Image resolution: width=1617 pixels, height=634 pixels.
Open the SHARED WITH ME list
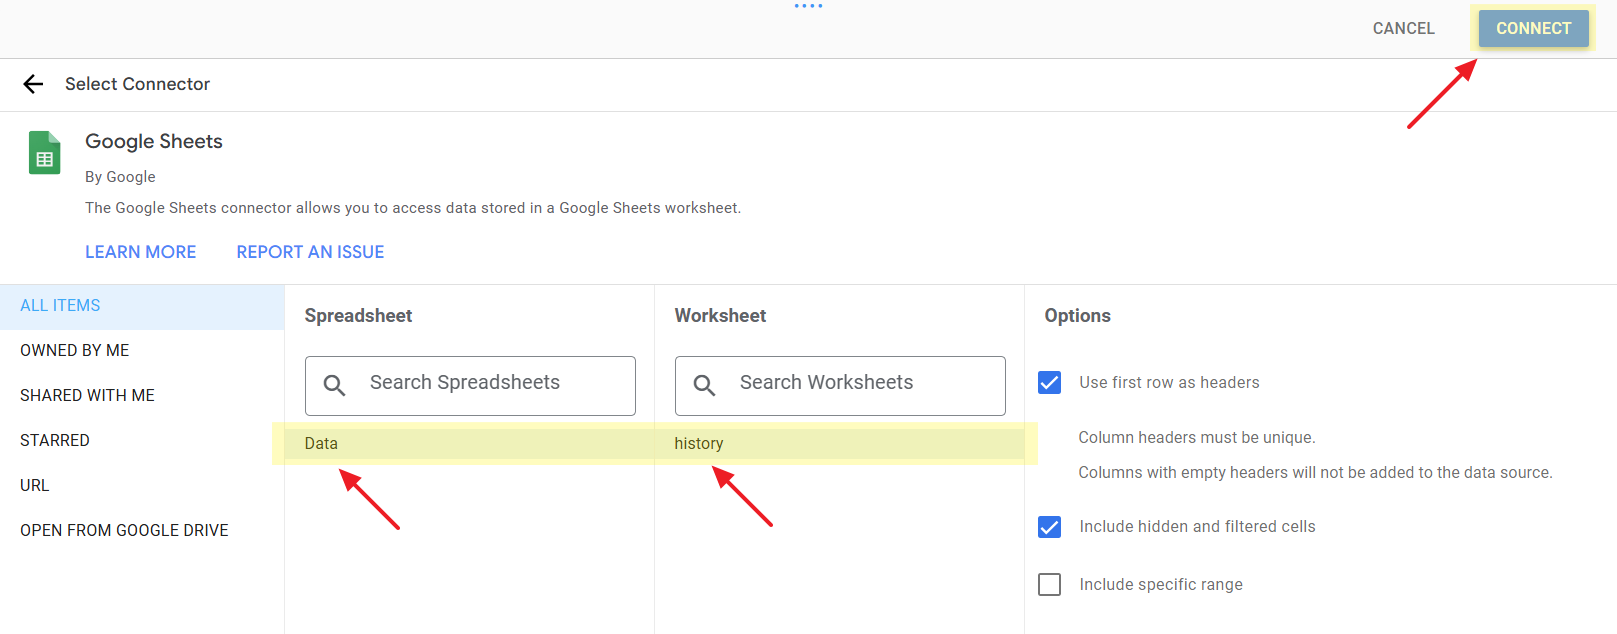(87, 396)
